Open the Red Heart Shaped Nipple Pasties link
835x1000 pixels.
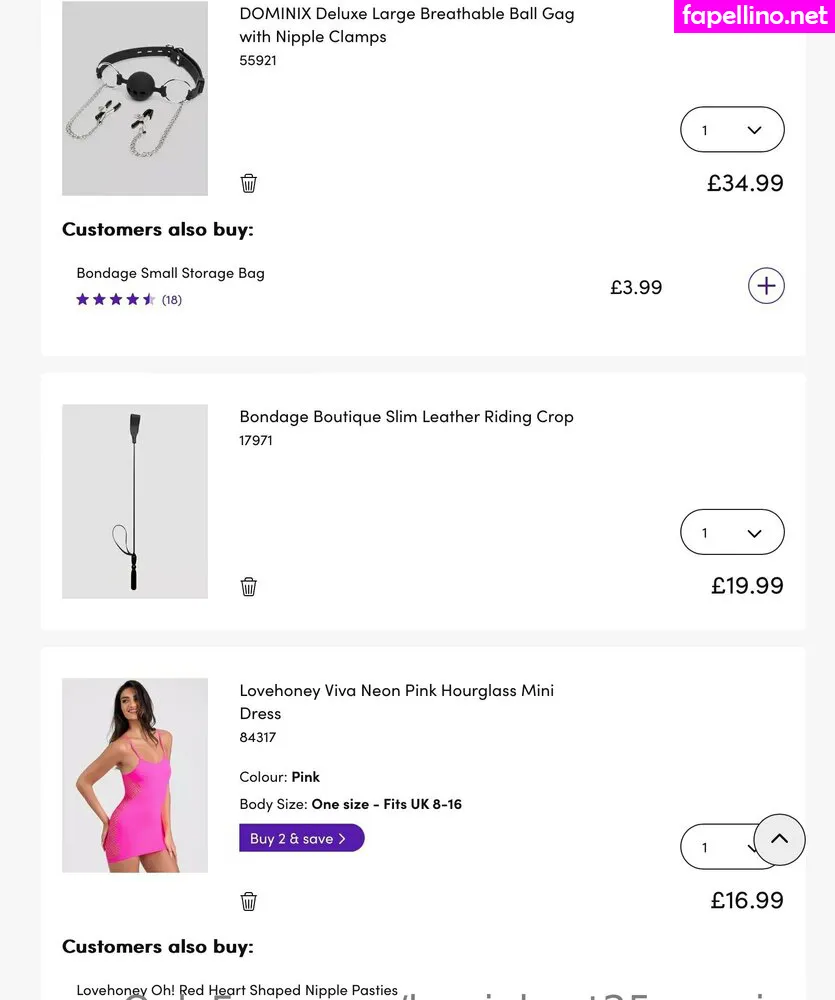237,990
